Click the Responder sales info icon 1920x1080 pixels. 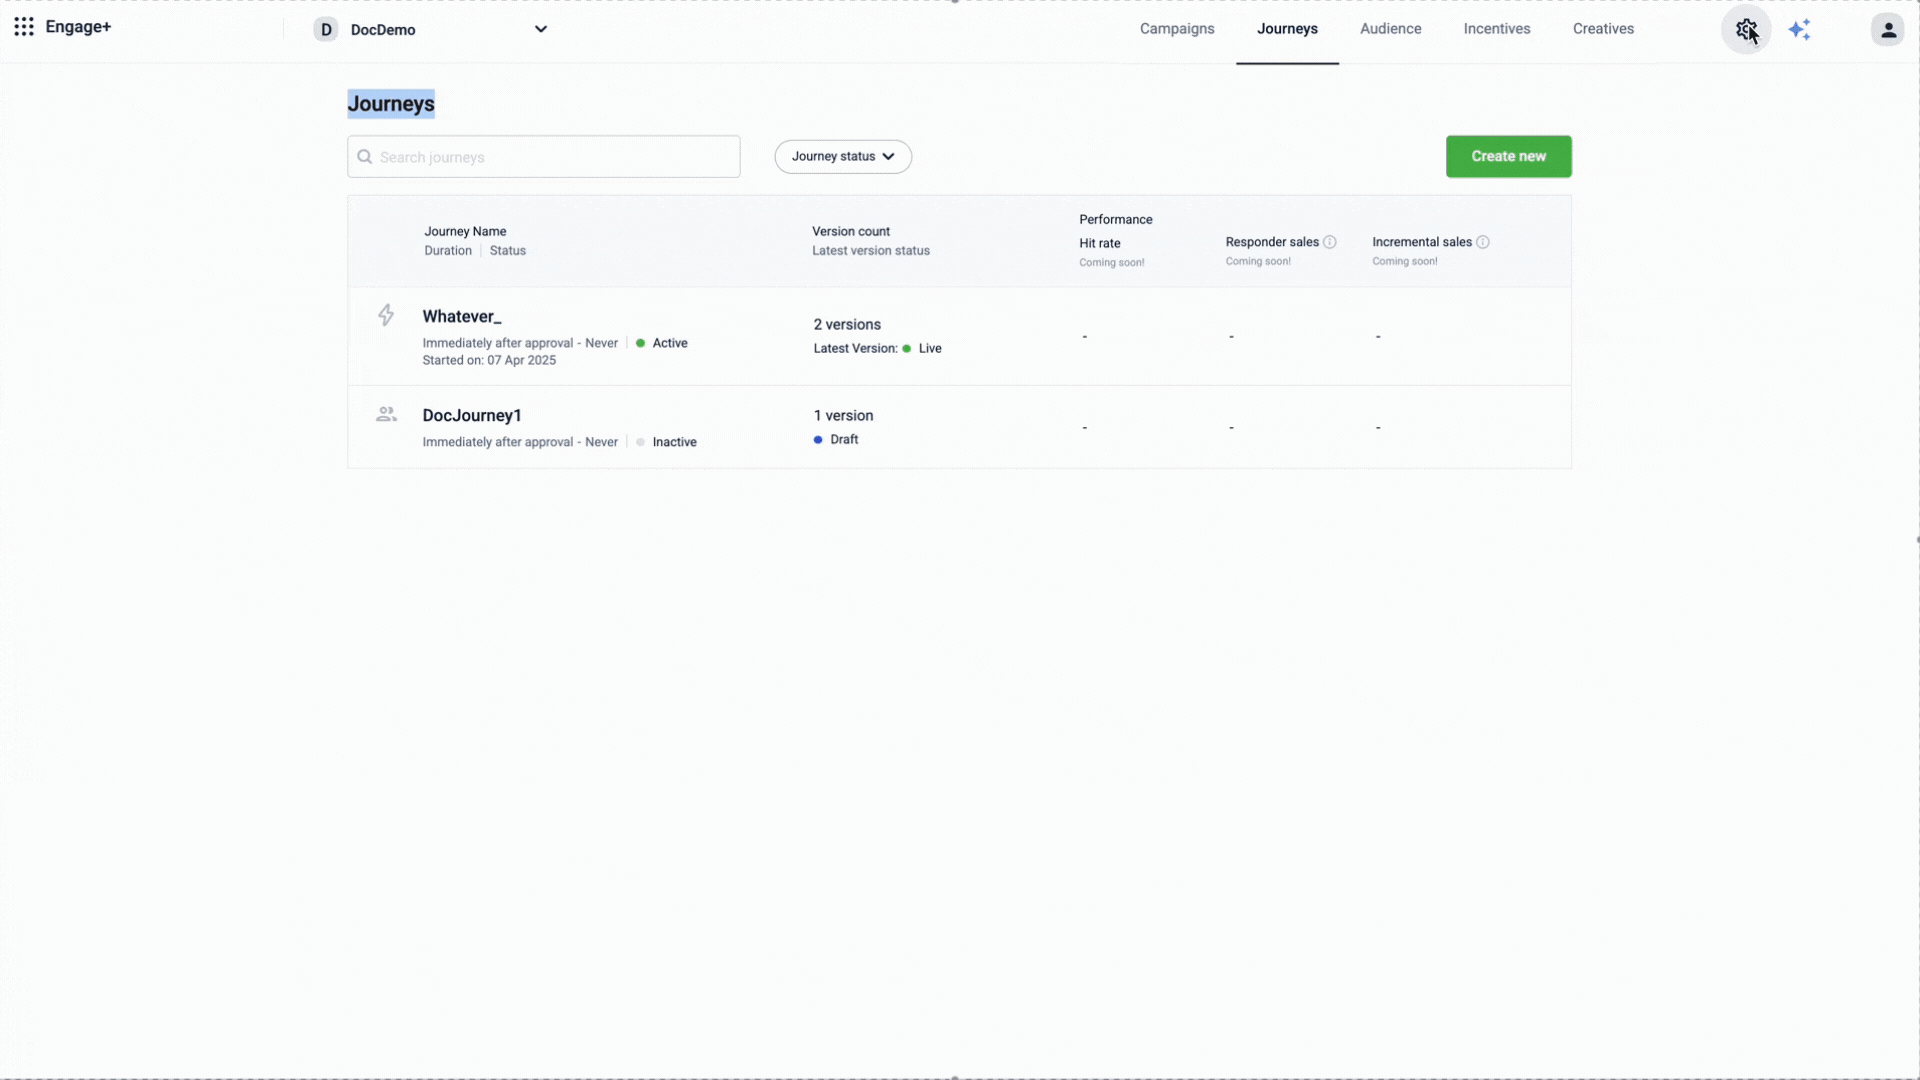tap(1330, 242)
